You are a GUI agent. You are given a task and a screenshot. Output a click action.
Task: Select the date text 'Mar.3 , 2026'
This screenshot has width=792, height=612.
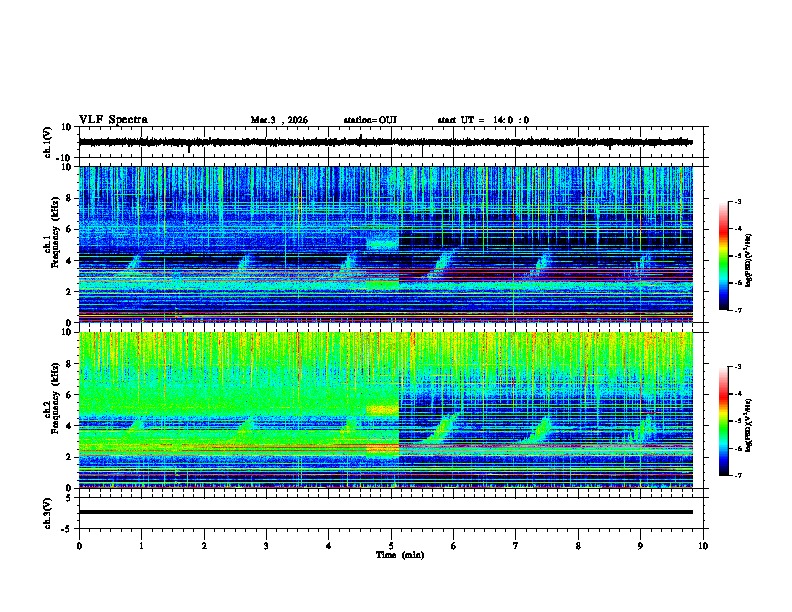coord(279,120)
